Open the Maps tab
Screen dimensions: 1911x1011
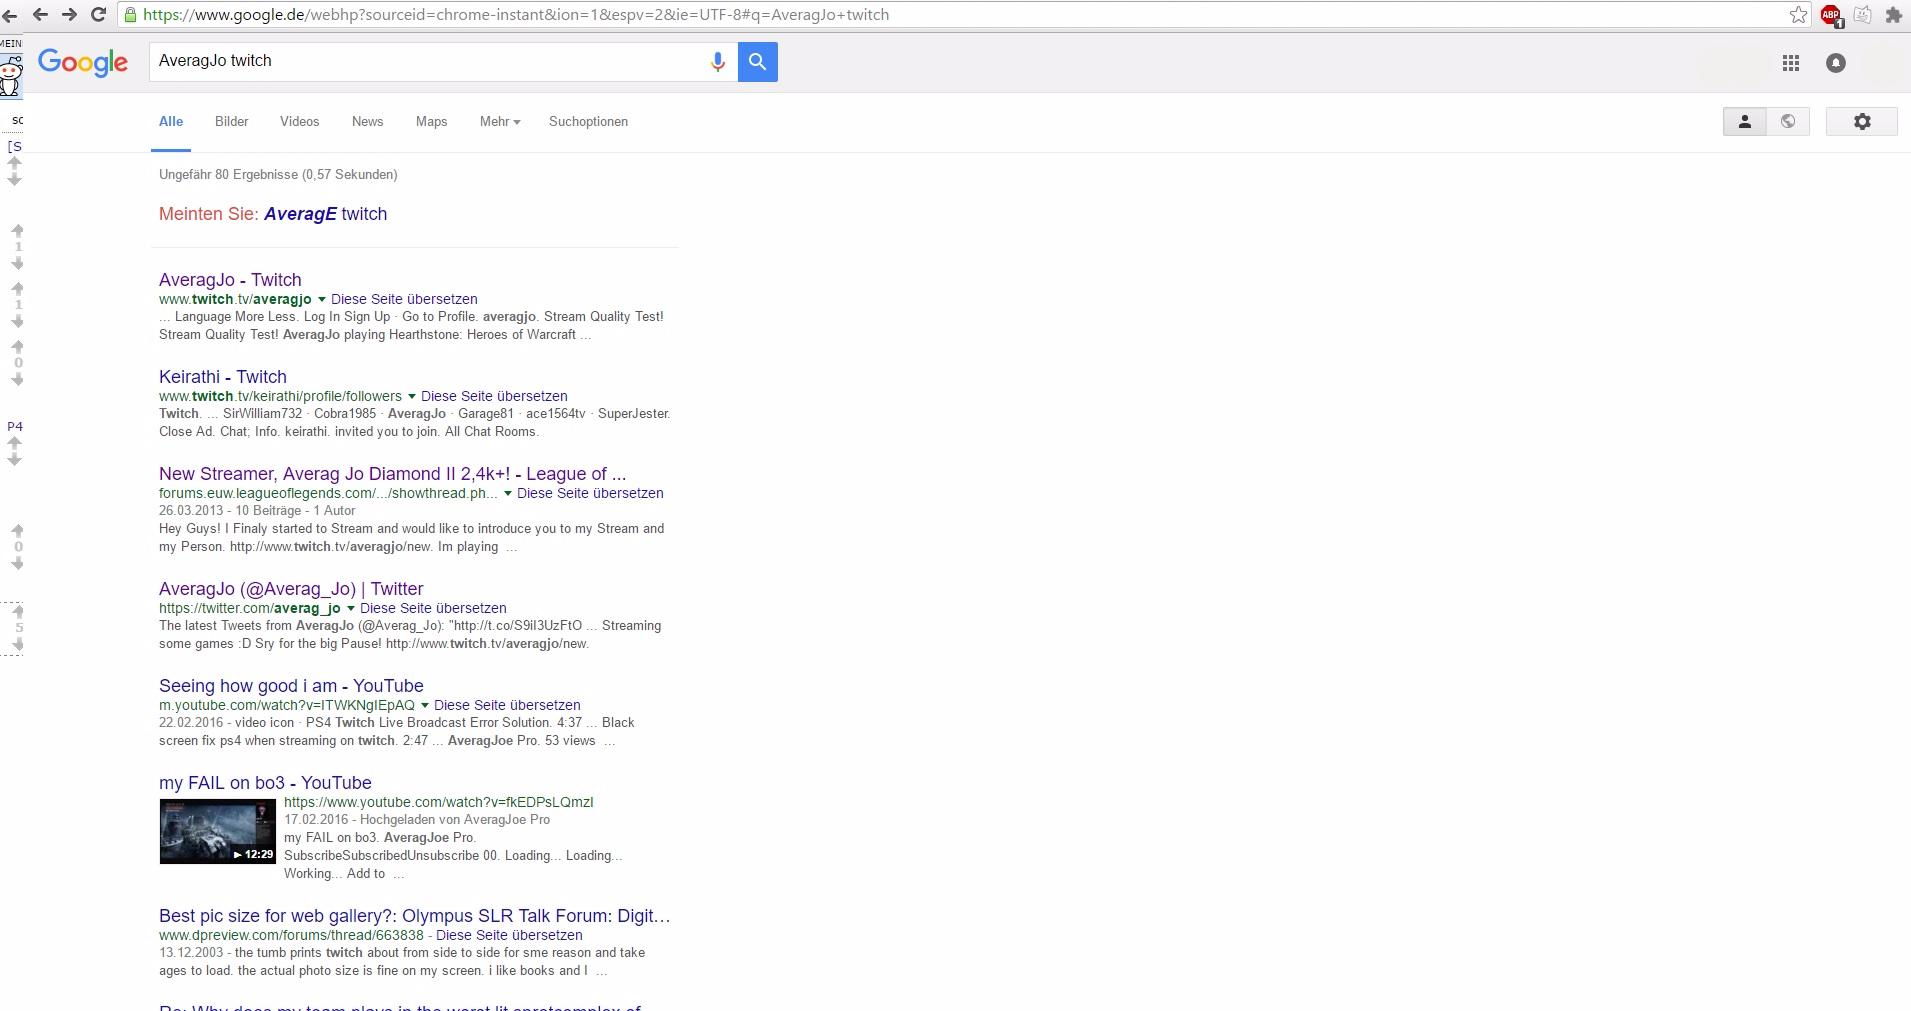click(431, 122)
